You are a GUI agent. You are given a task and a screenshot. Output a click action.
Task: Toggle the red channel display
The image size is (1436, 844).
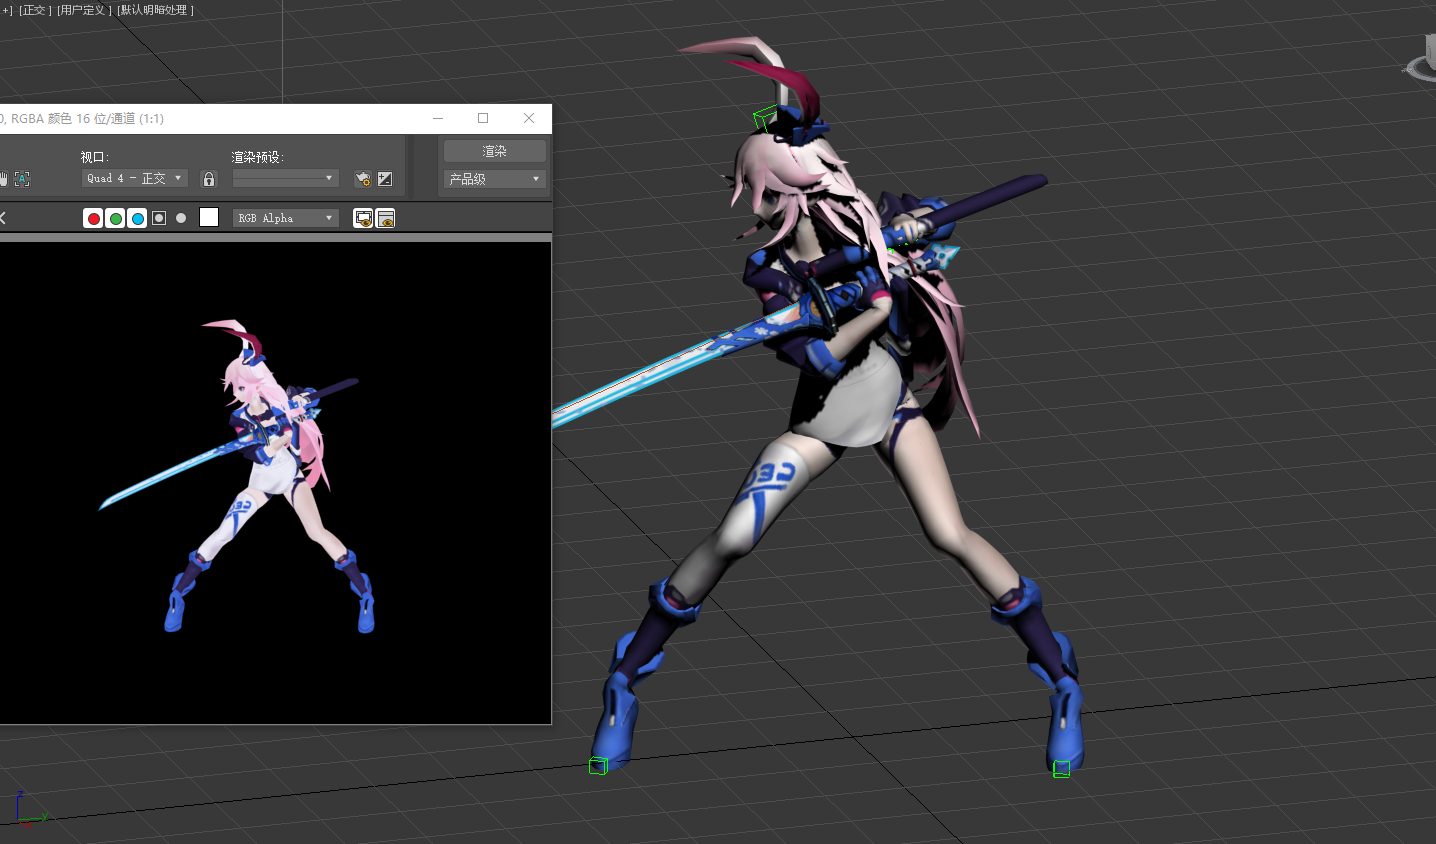point(93,218)
